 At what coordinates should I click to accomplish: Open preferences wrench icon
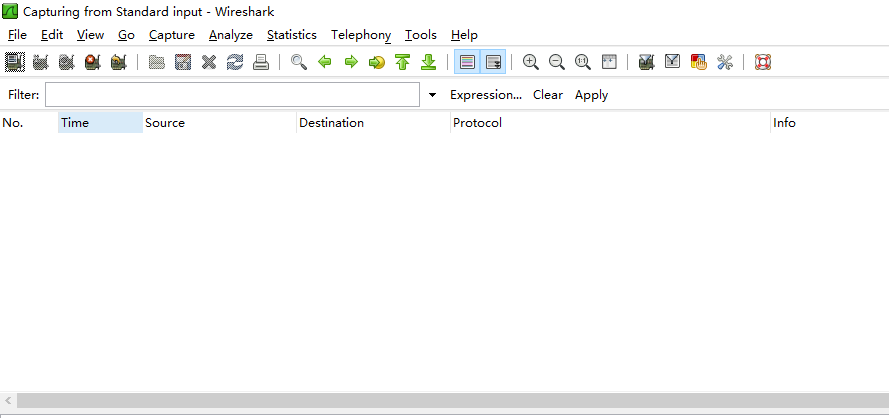725,62
